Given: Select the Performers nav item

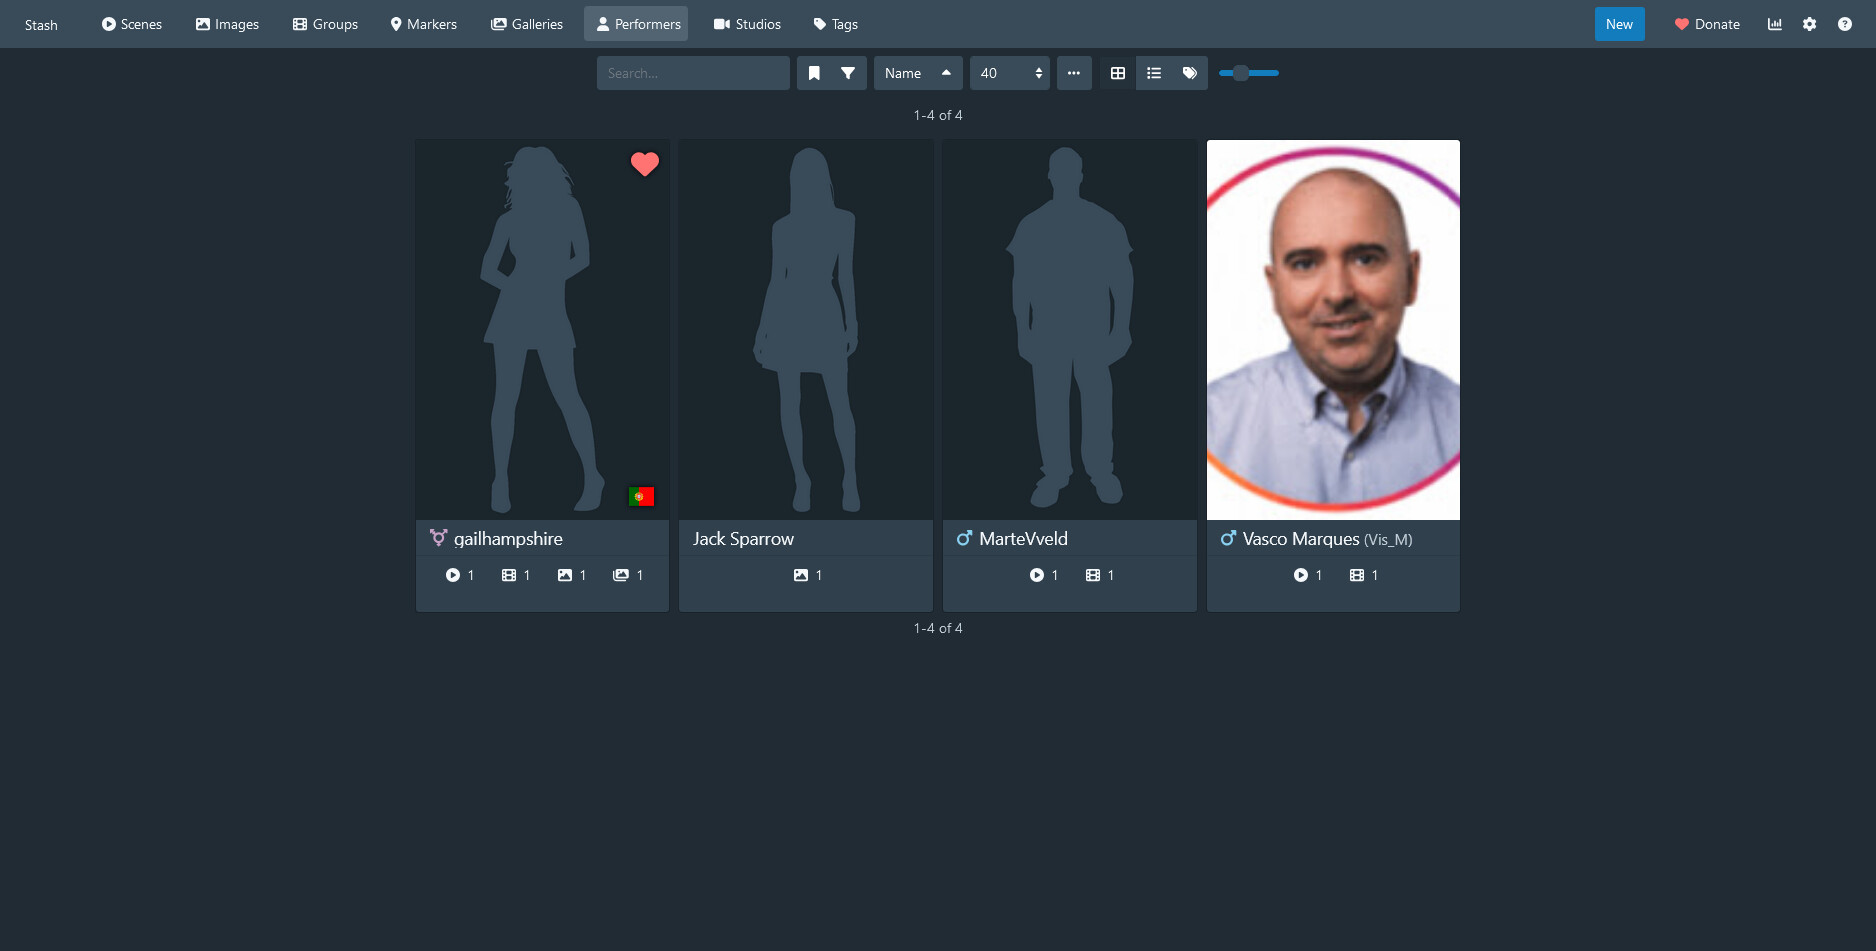Looking at the screenshot, I should [636, 24].
